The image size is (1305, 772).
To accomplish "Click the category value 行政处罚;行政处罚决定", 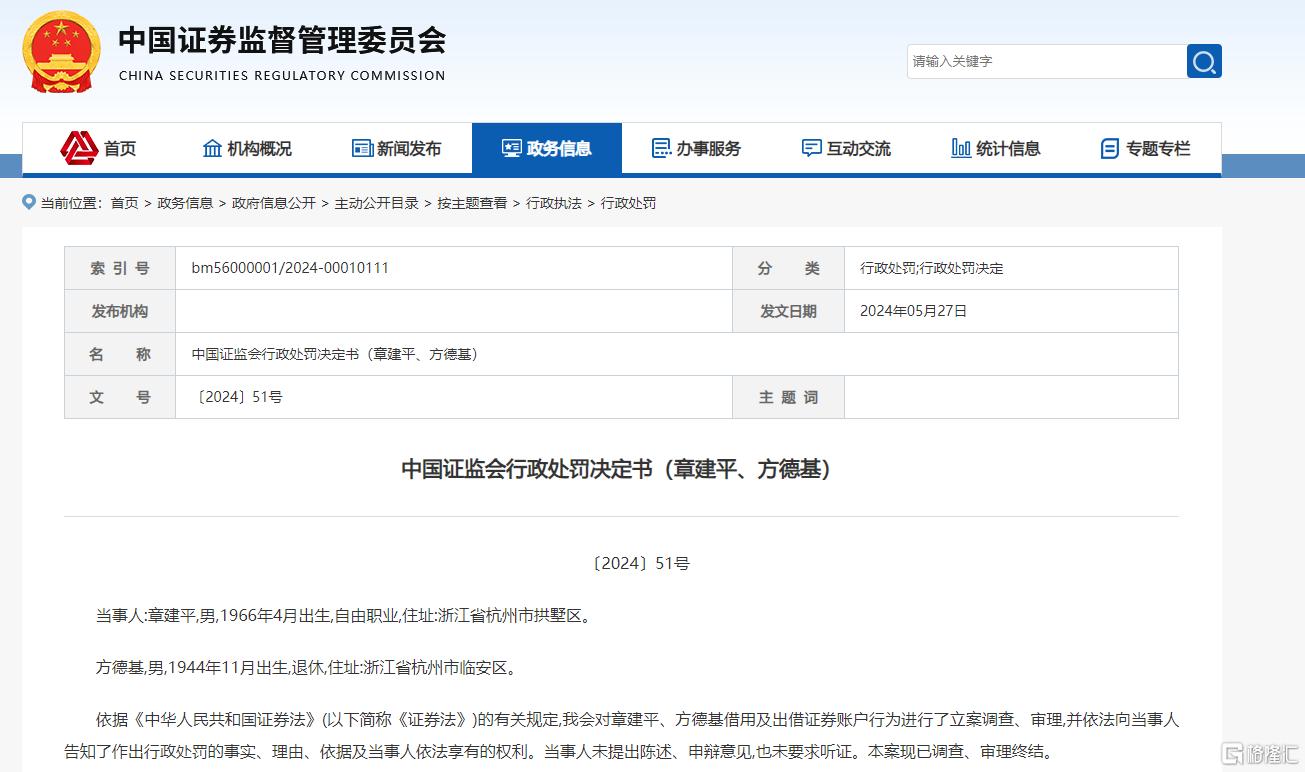I will tap(932, 268).
